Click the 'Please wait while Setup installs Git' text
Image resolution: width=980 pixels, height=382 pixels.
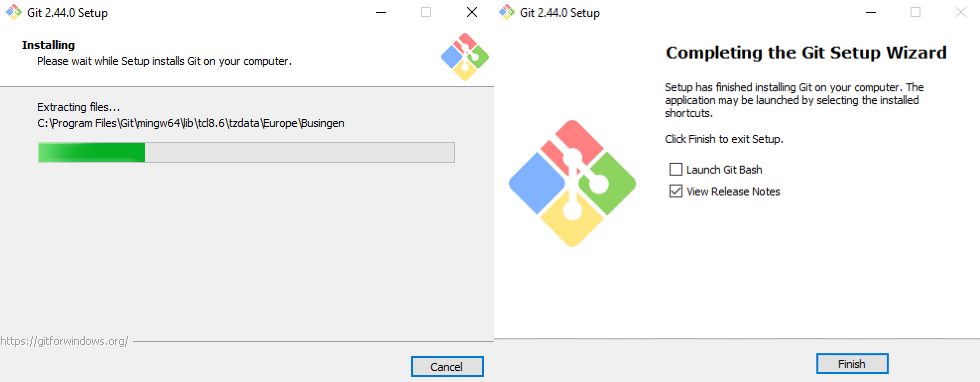pyautogui.click(x=164, y=62)
